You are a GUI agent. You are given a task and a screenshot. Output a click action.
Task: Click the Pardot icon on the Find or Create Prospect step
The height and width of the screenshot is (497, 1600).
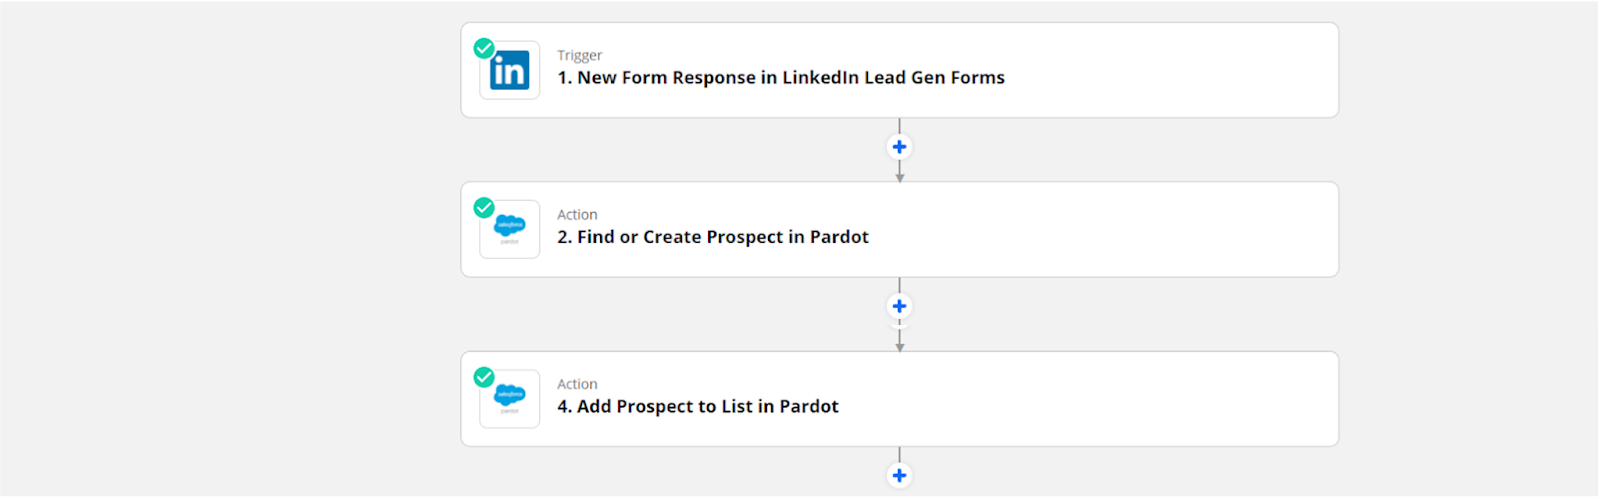coord(510,230)
